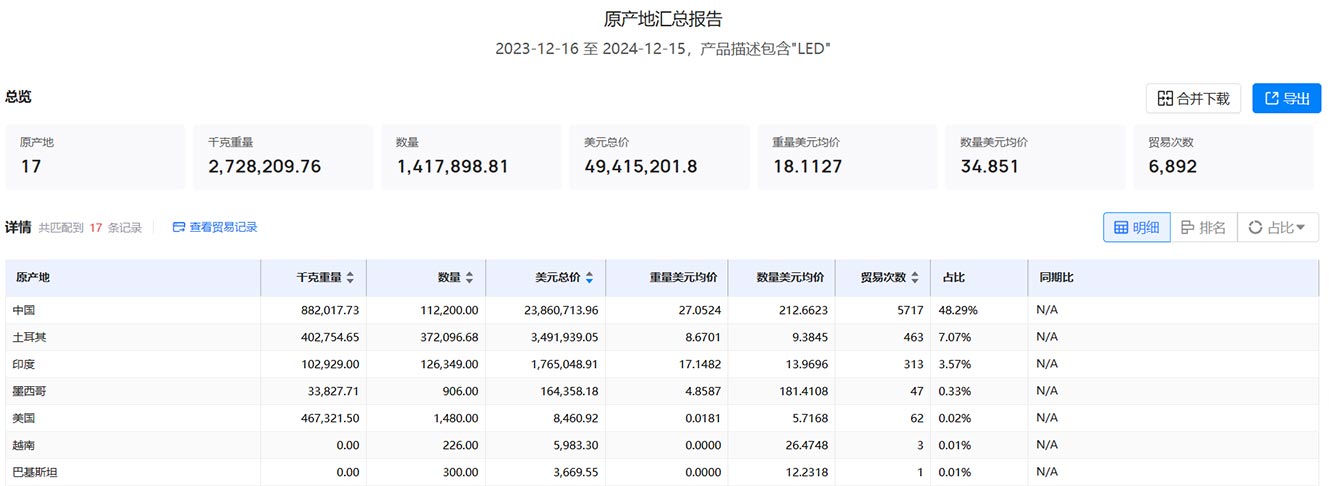This screenshot has height=486, width=1329.
Task: Select the 巴基斯坦 row origin cell
Action: coord(133,472)
